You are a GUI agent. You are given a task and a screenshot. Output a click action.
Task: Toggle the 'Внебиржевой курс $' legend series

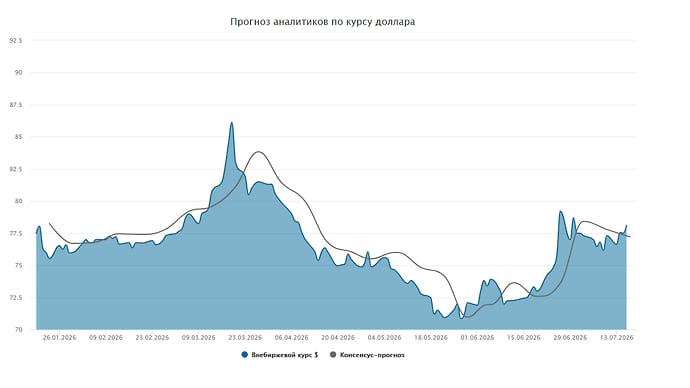coord(279,355)
